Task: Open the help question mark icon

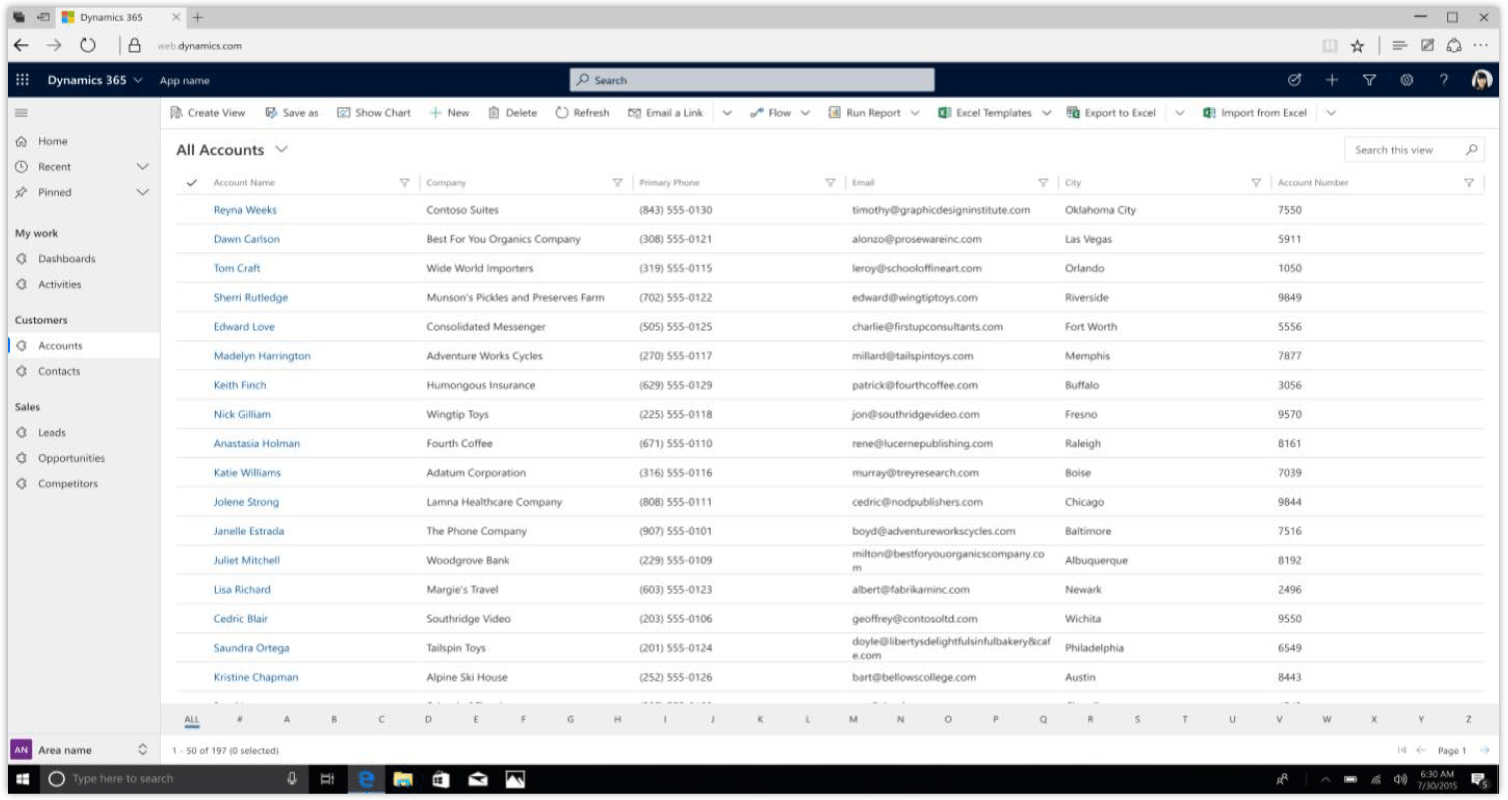Action: click(1444, 80)
